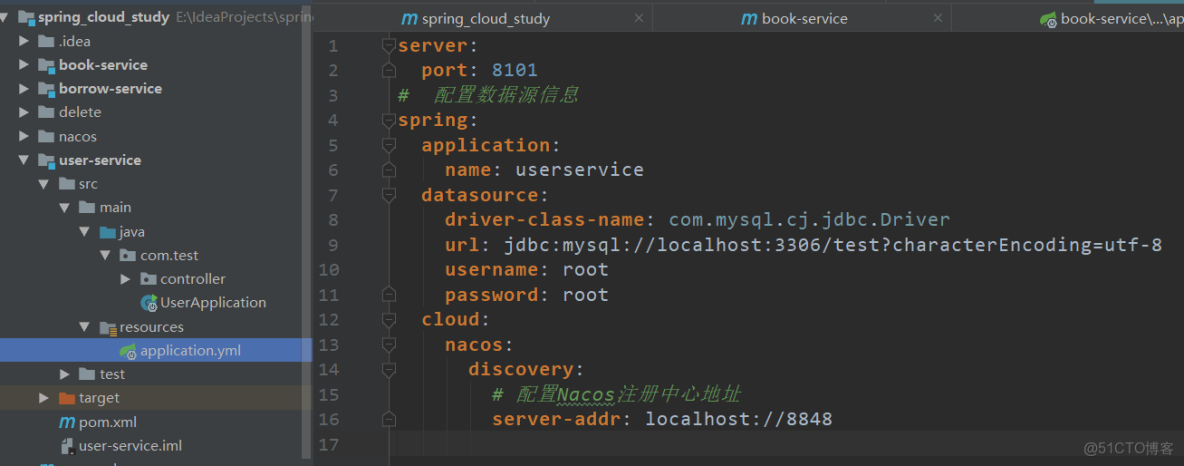Viewport: 1184px width, 466px height.
Task: Expand the nacos folder
Action: click(x=23, y=137)
